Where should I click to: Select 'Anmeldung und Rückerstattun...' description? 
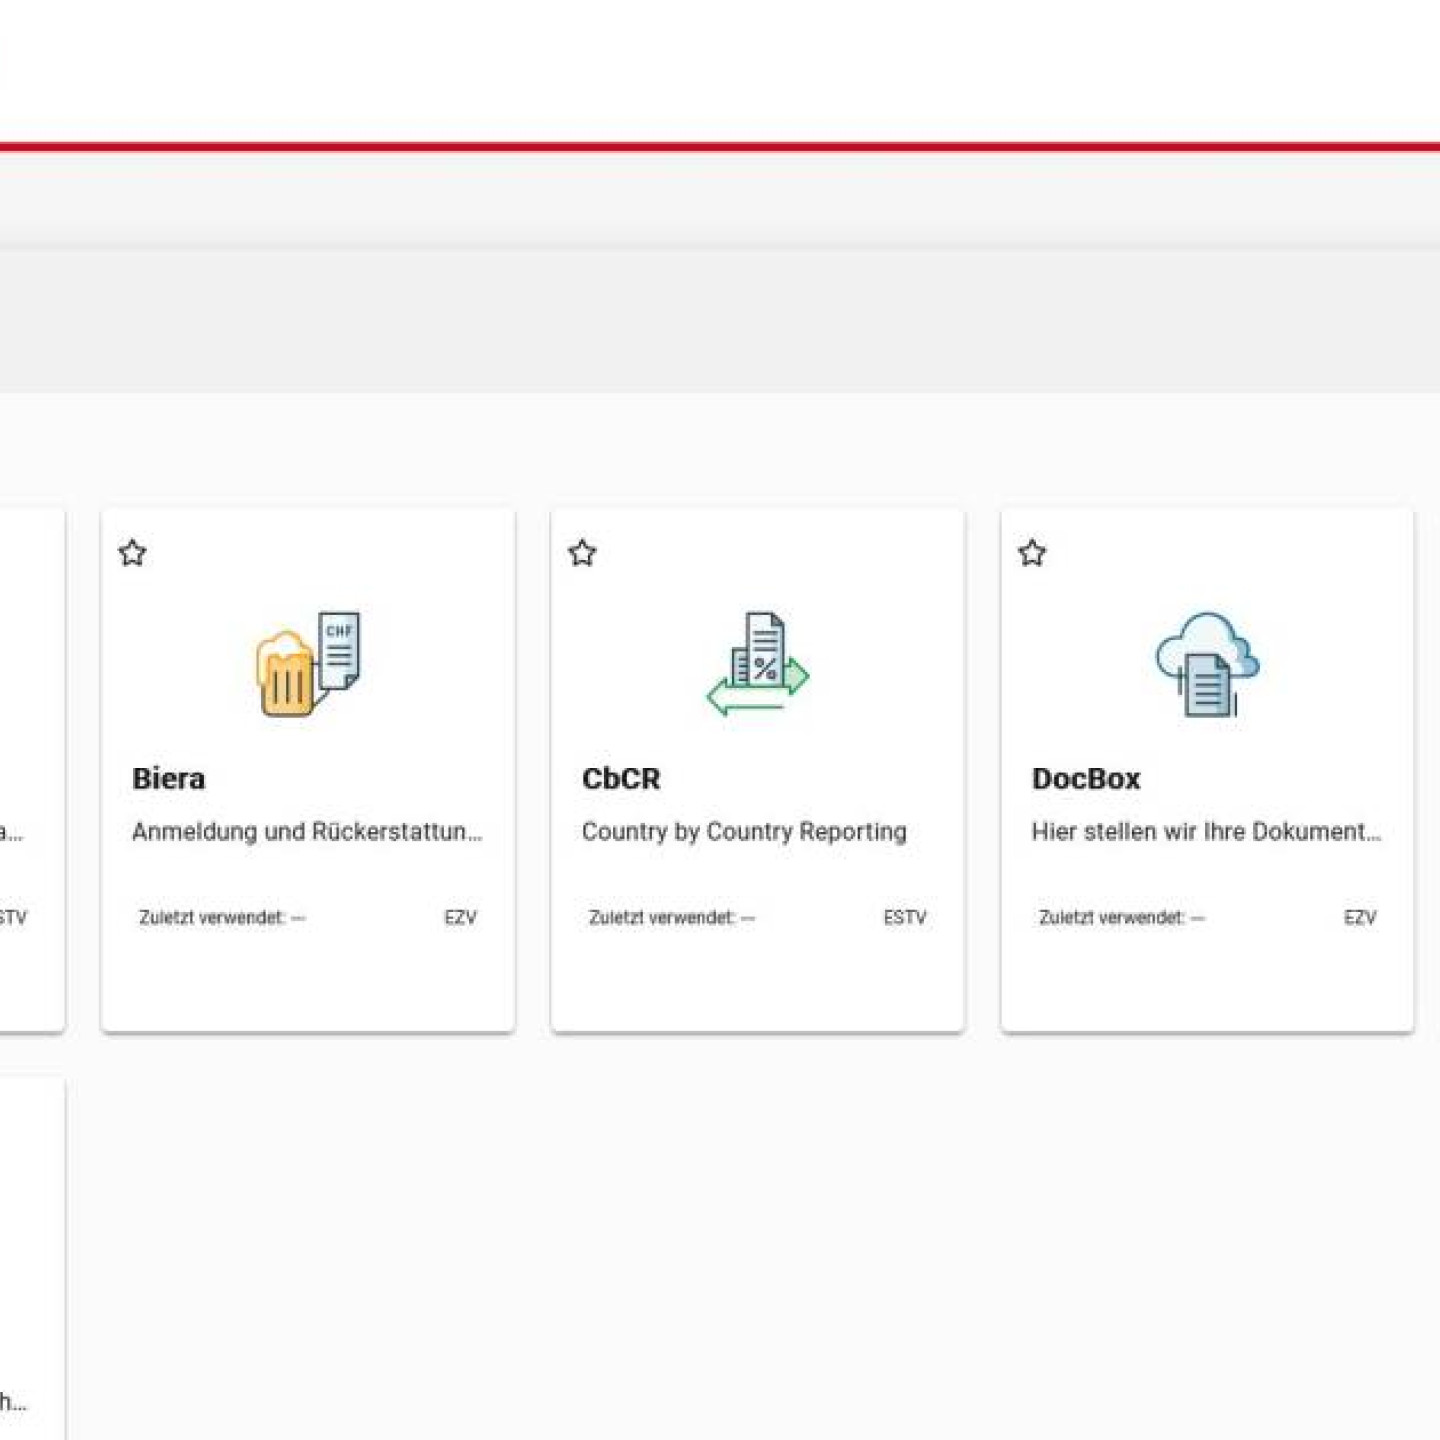coord(307,831)
